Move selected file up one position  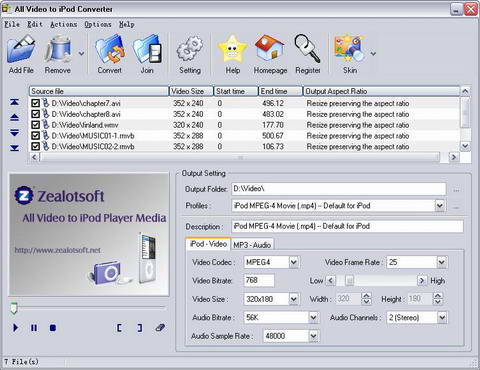pyautogui.click(x=14, y=117)
